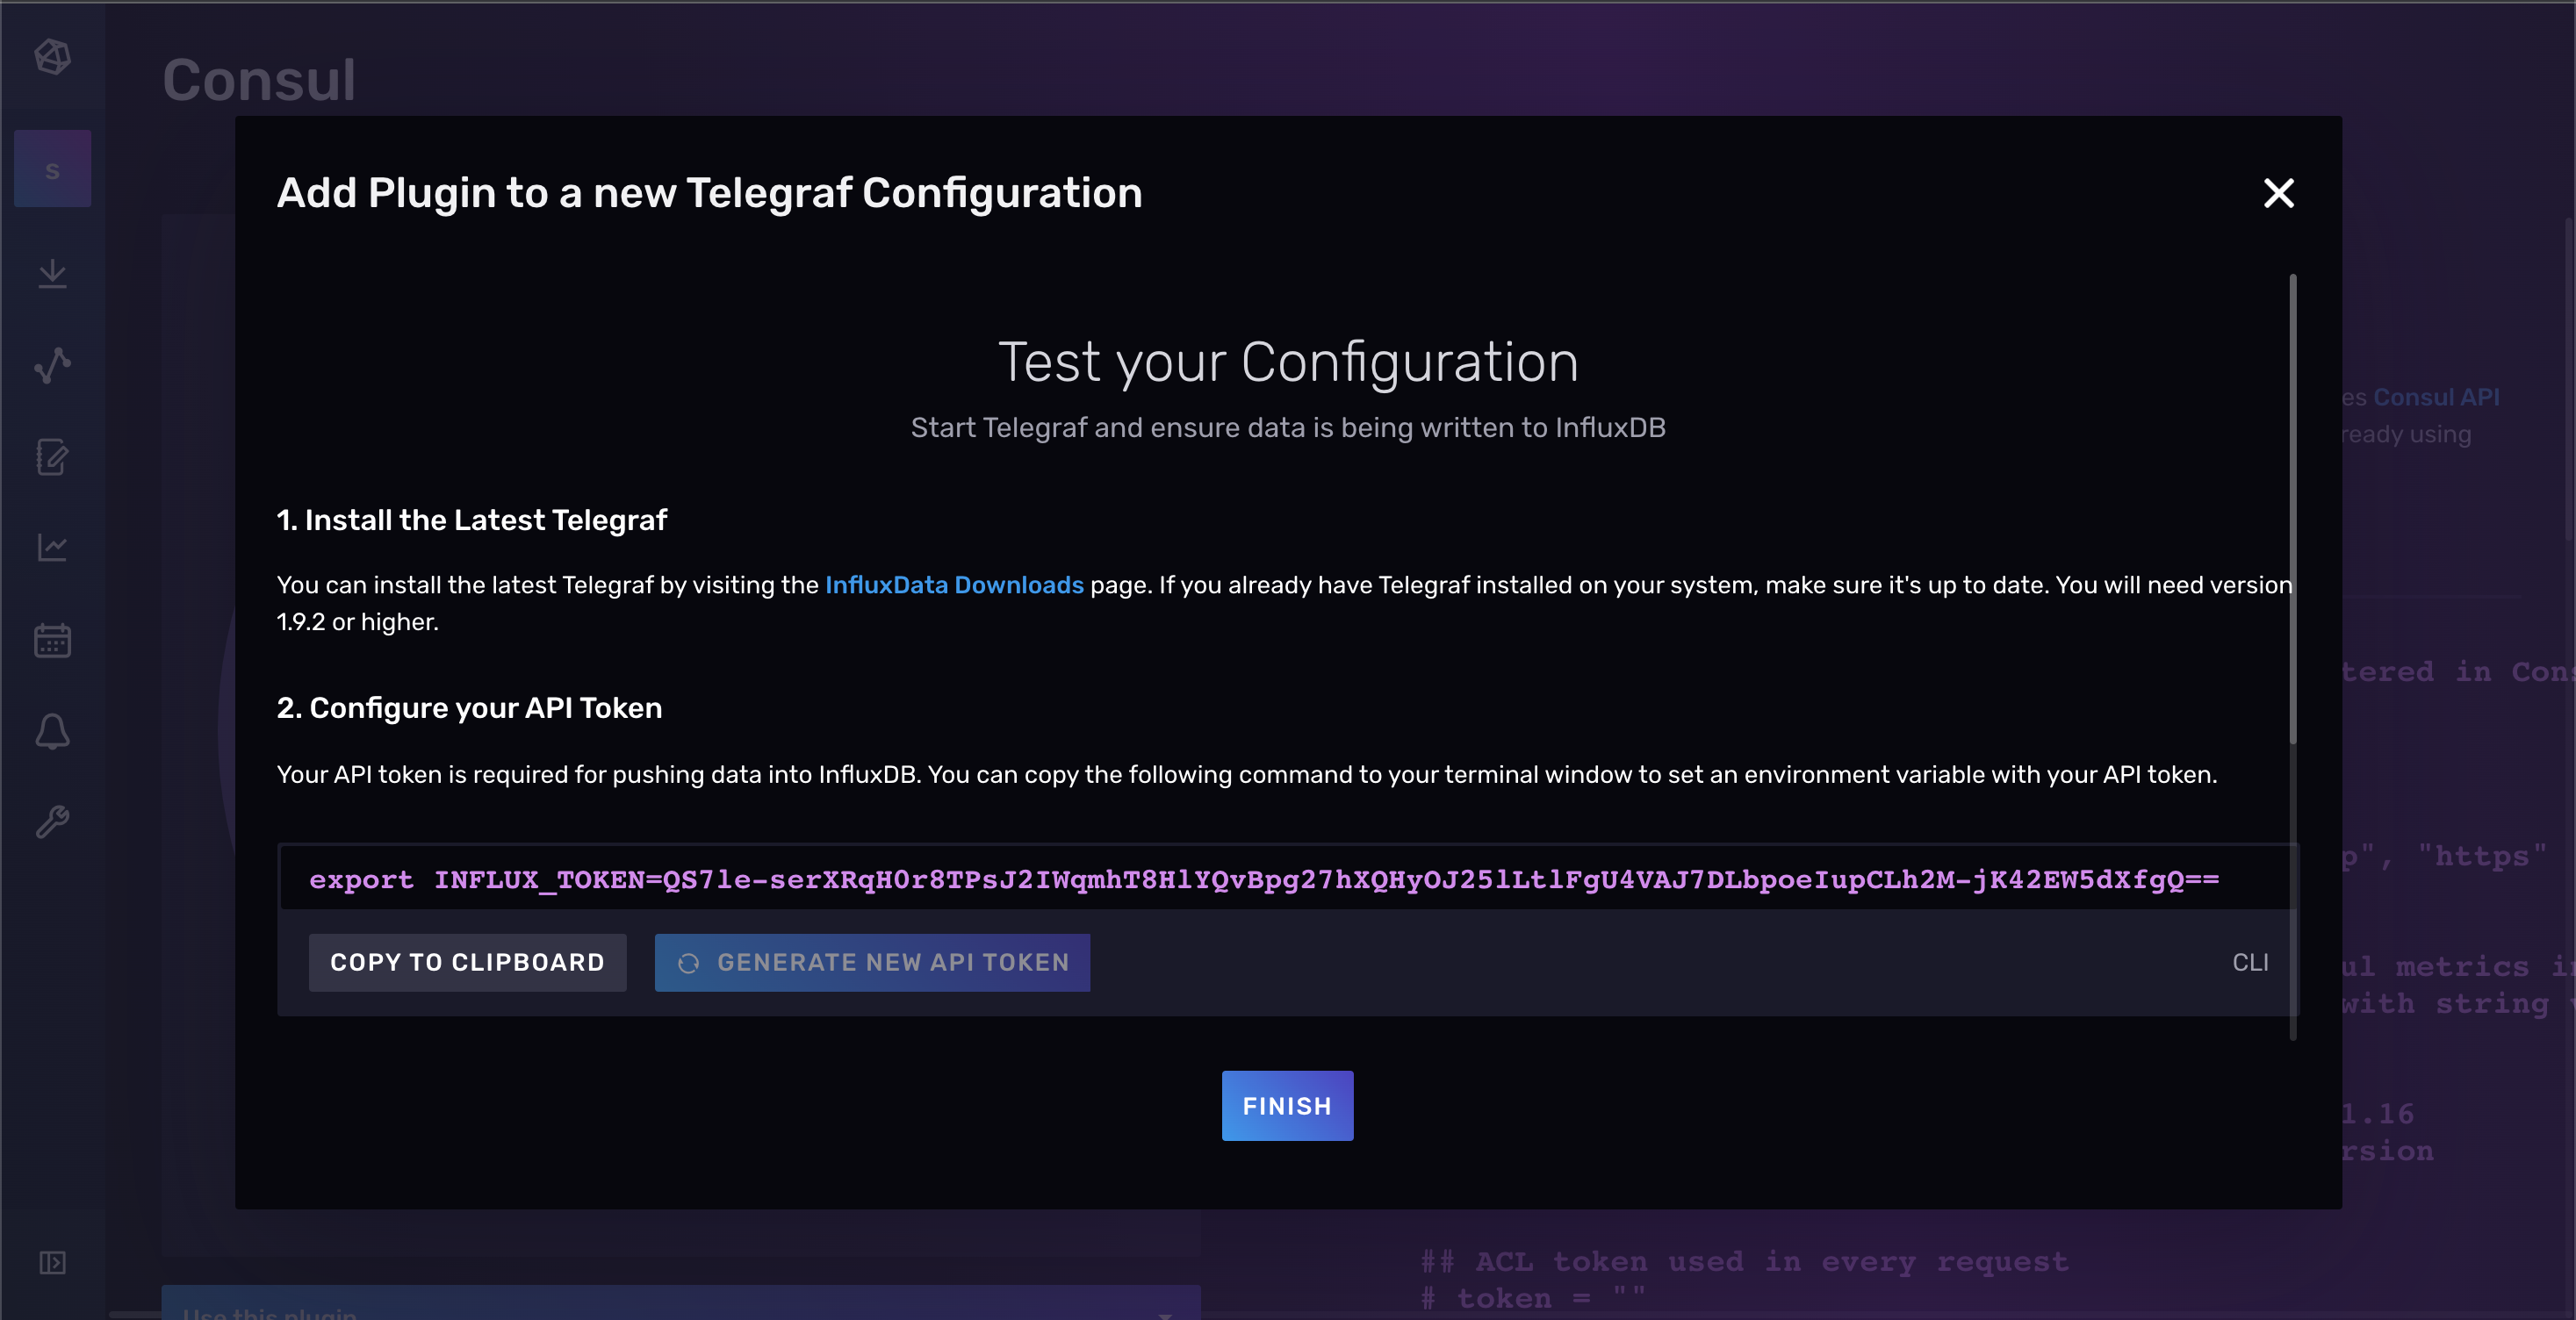This screenshot has height=1320, width=2576.
Task: Switch to the CLI option
Action: pyautogui.click(x=2252, y=963)
